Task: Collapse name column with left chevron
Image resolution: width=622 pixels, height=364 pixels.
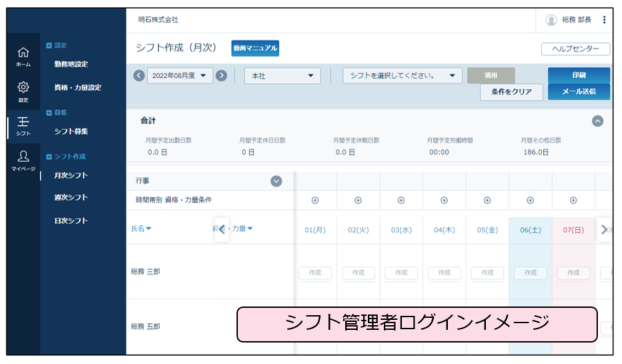Action: click(222, 229)
